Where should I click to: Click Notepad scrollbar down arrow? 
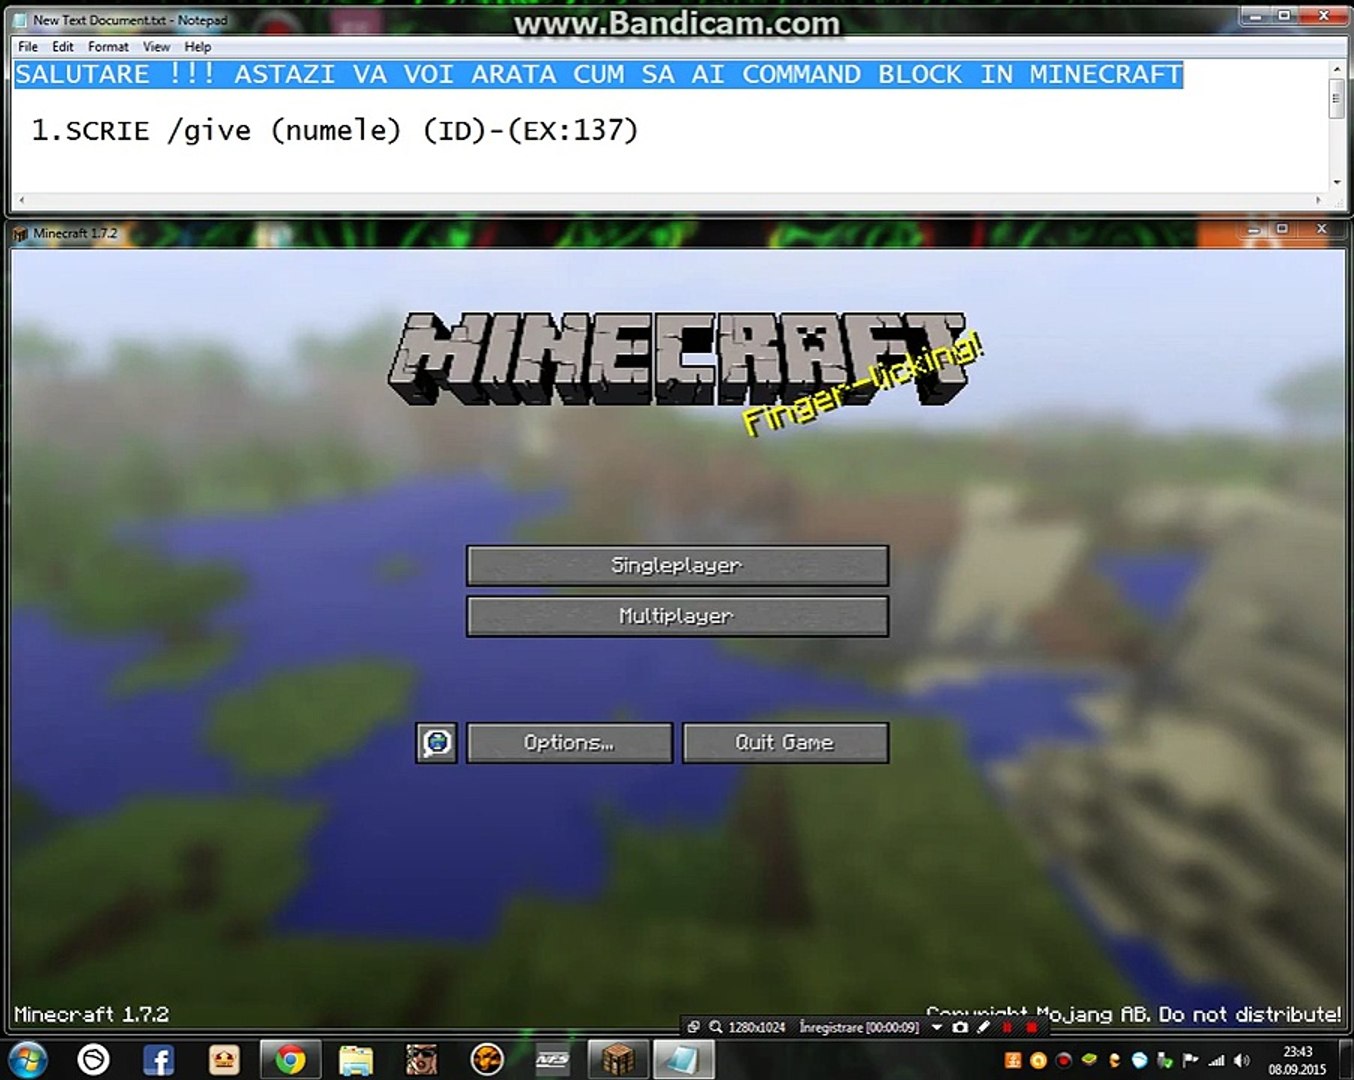tap(1336, 183)
